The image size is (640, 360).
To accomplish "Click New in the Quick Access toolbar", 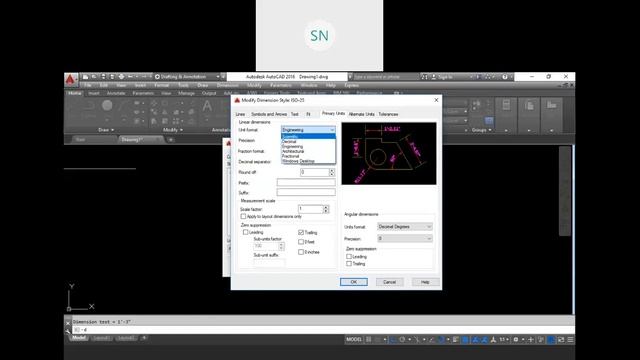I will [x=85, y=77].
